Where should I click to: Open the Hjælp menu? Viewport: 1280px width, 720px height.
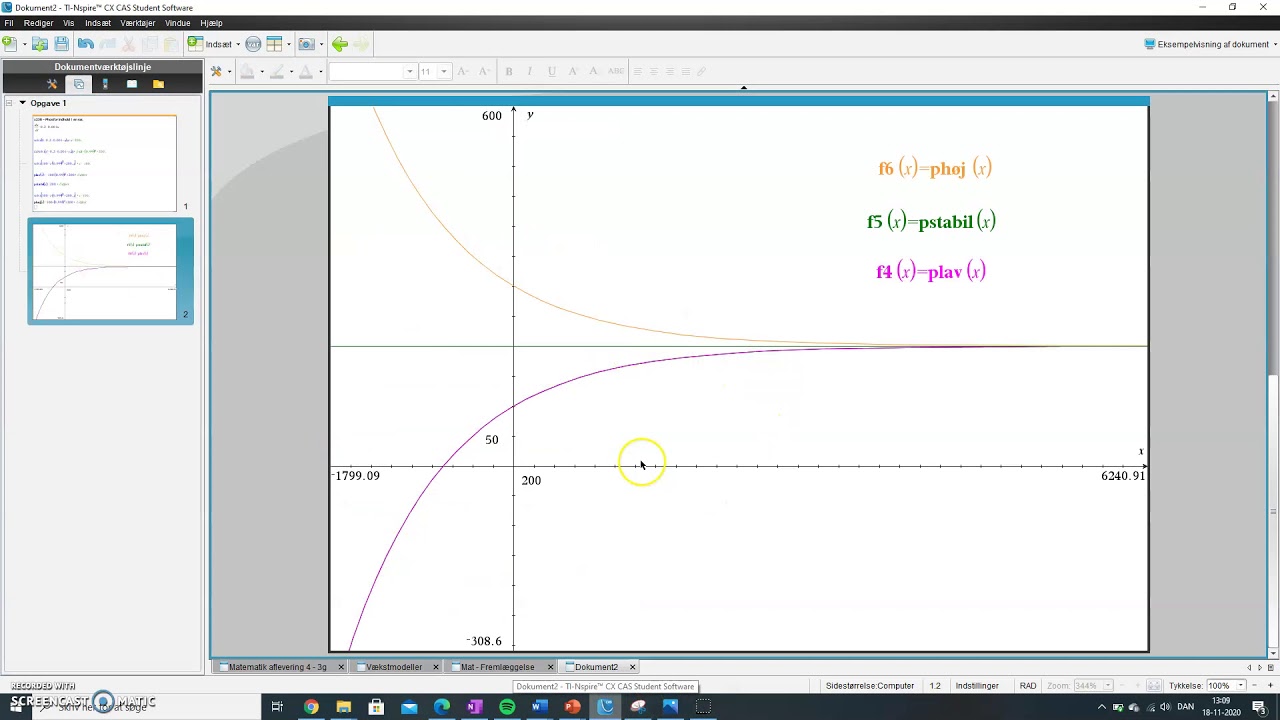[212, 23]
